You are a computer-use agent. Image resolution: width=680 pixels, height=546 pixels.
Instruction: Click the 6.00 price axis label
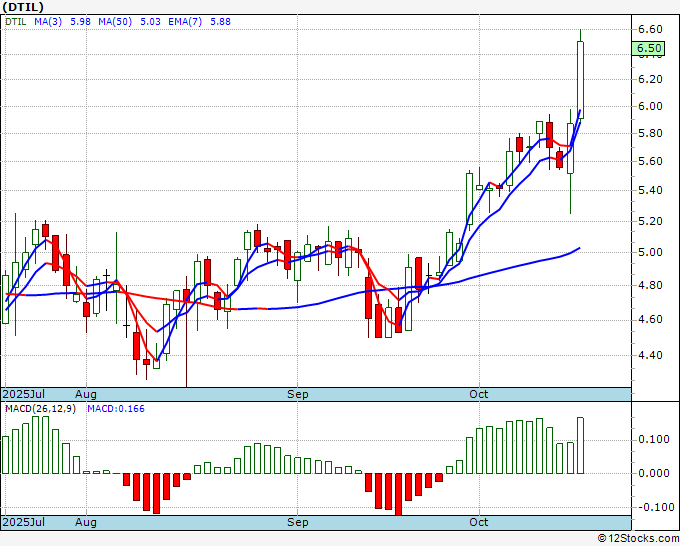650,106
